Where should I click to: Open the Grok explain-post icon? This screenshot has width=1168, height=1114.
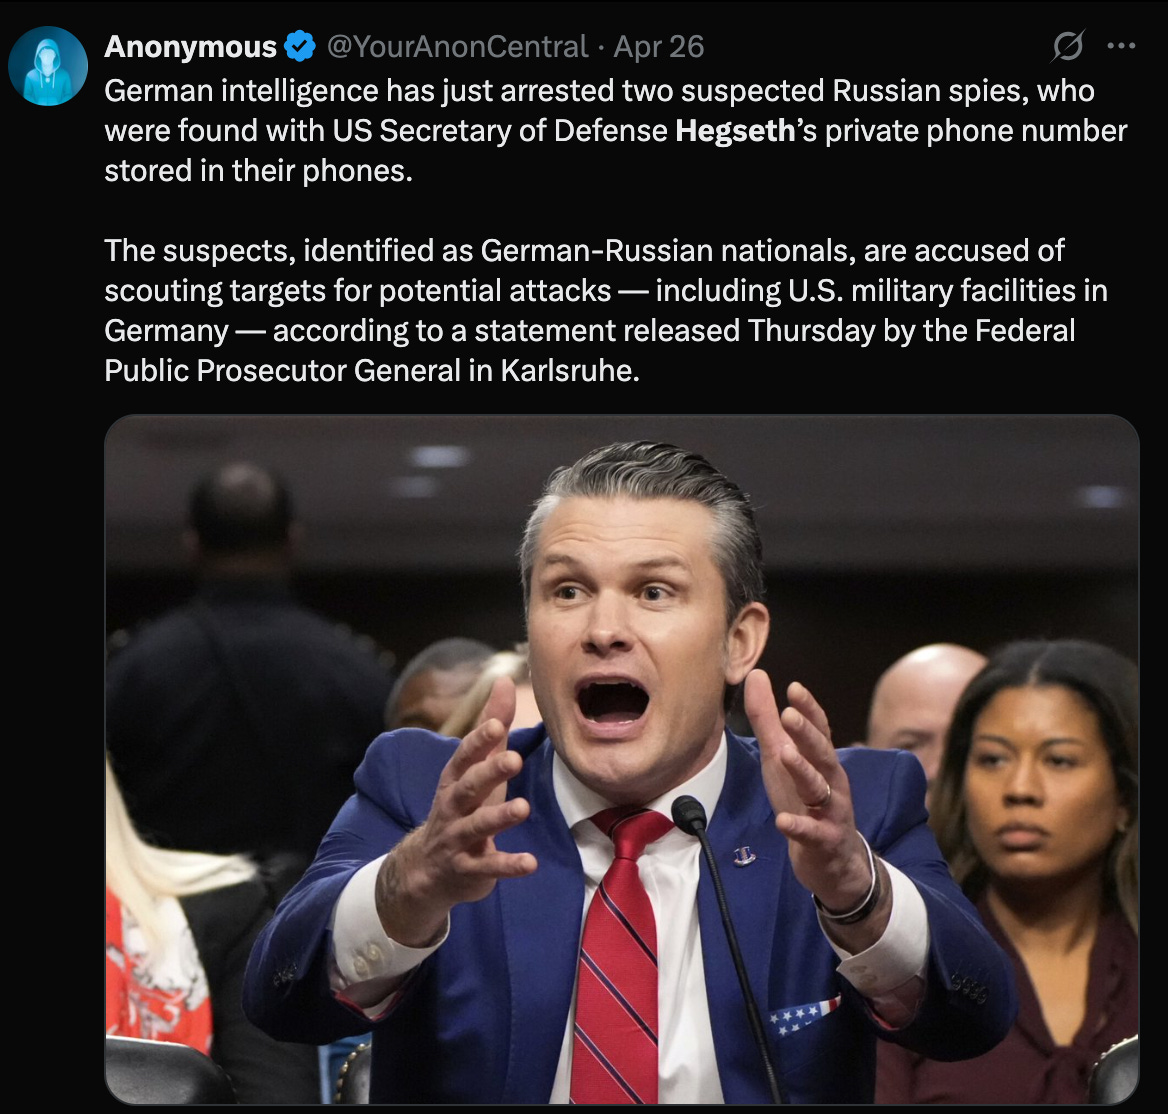1067,46
